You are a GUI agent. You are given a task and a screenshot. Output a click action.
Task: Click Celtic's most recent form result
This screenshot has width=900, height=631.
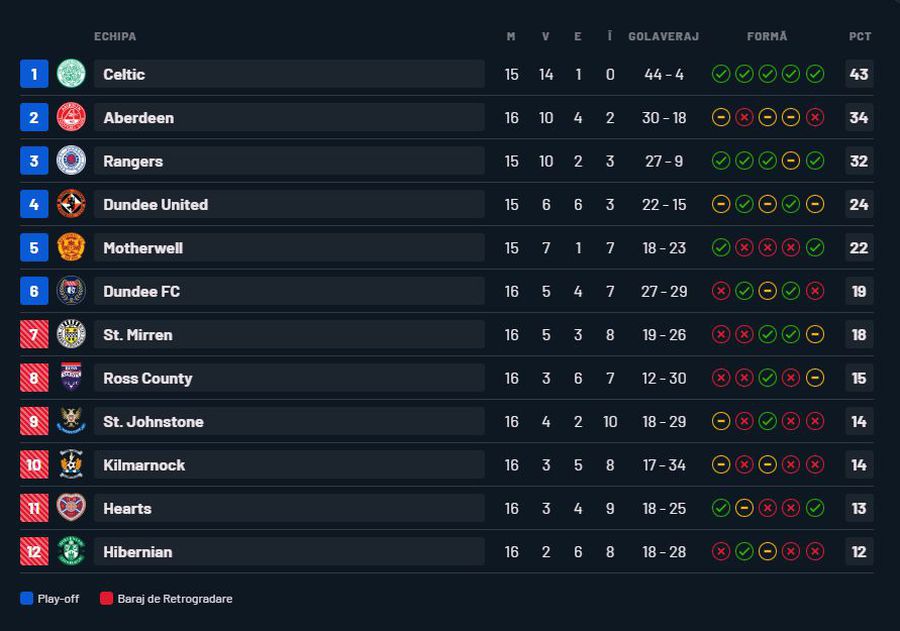tap(815, 74)
